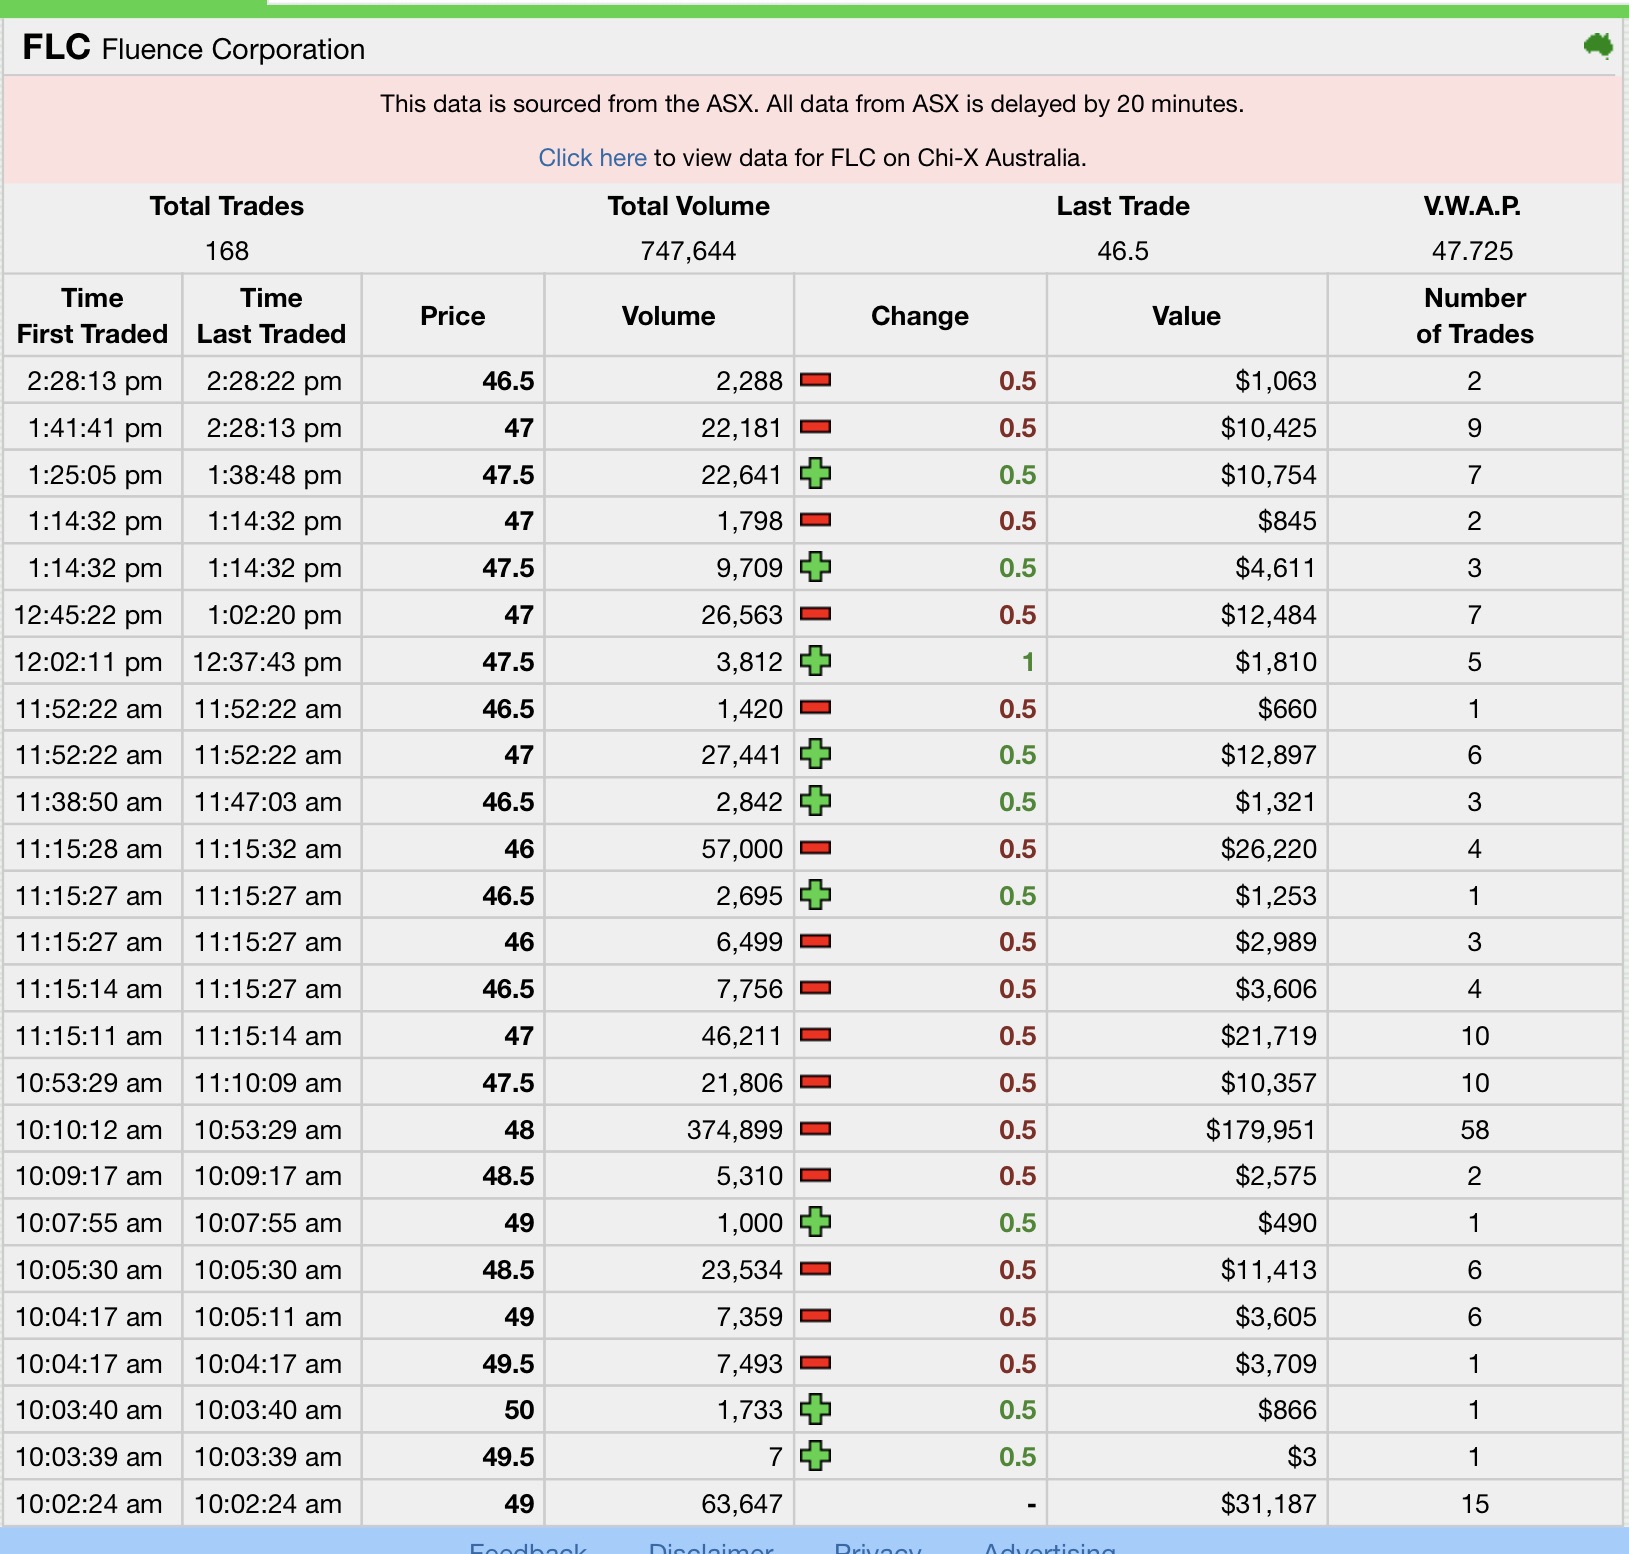Click red minus icon in 1:41:41 pm row
The width and height of the screenshot is (1629, 1554).
pyautogui.click(x=816, y=427)
